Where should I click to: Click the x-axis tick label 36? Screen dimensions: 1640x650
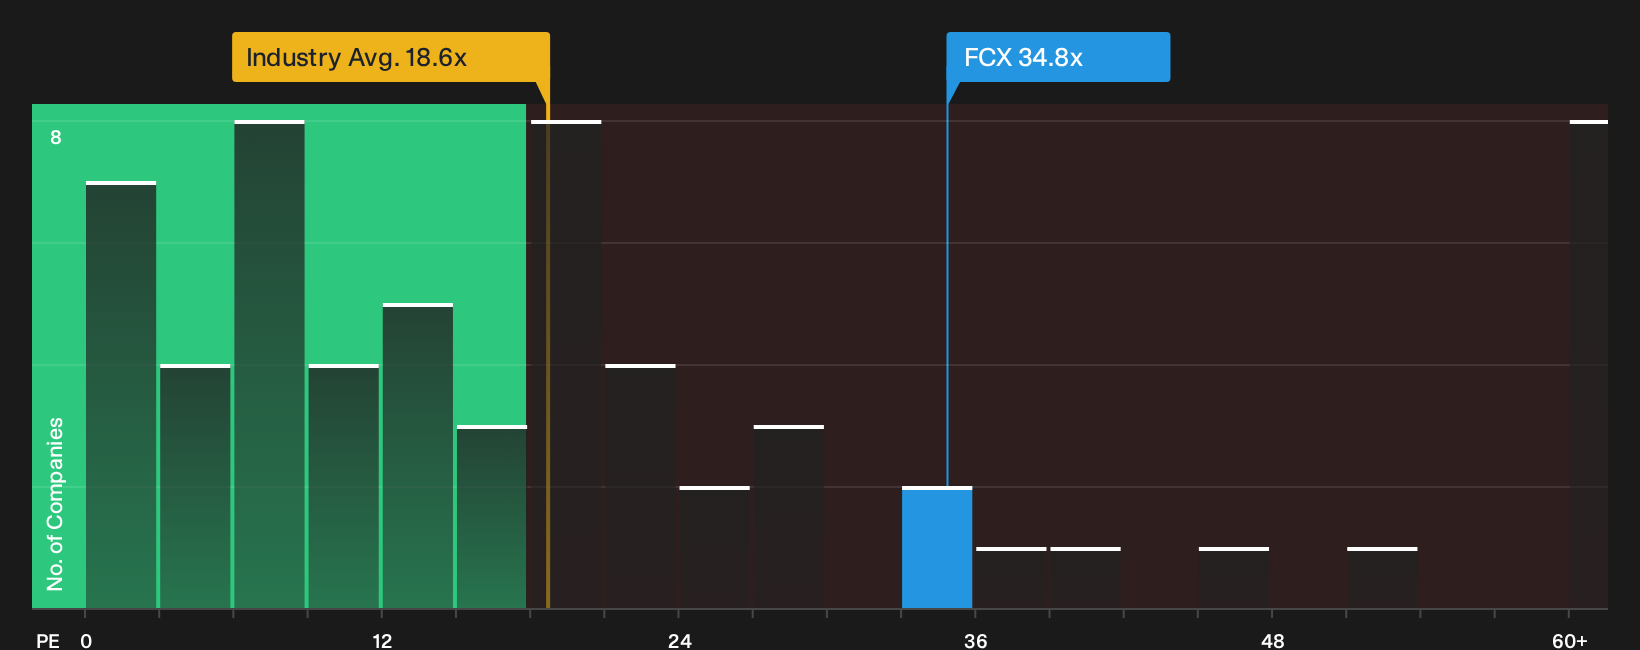(976, 640)
